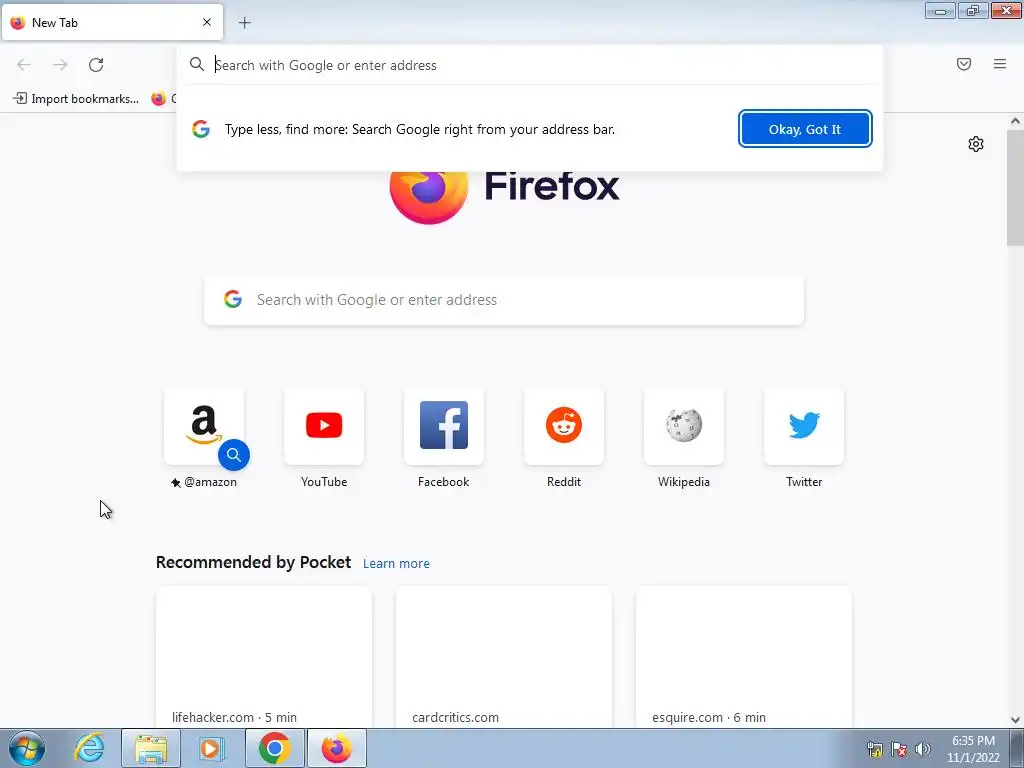This screenshot has width=1024, height=768.
Task: Open the cardcritics.com Pocket story card
Action: pos(504,656)
